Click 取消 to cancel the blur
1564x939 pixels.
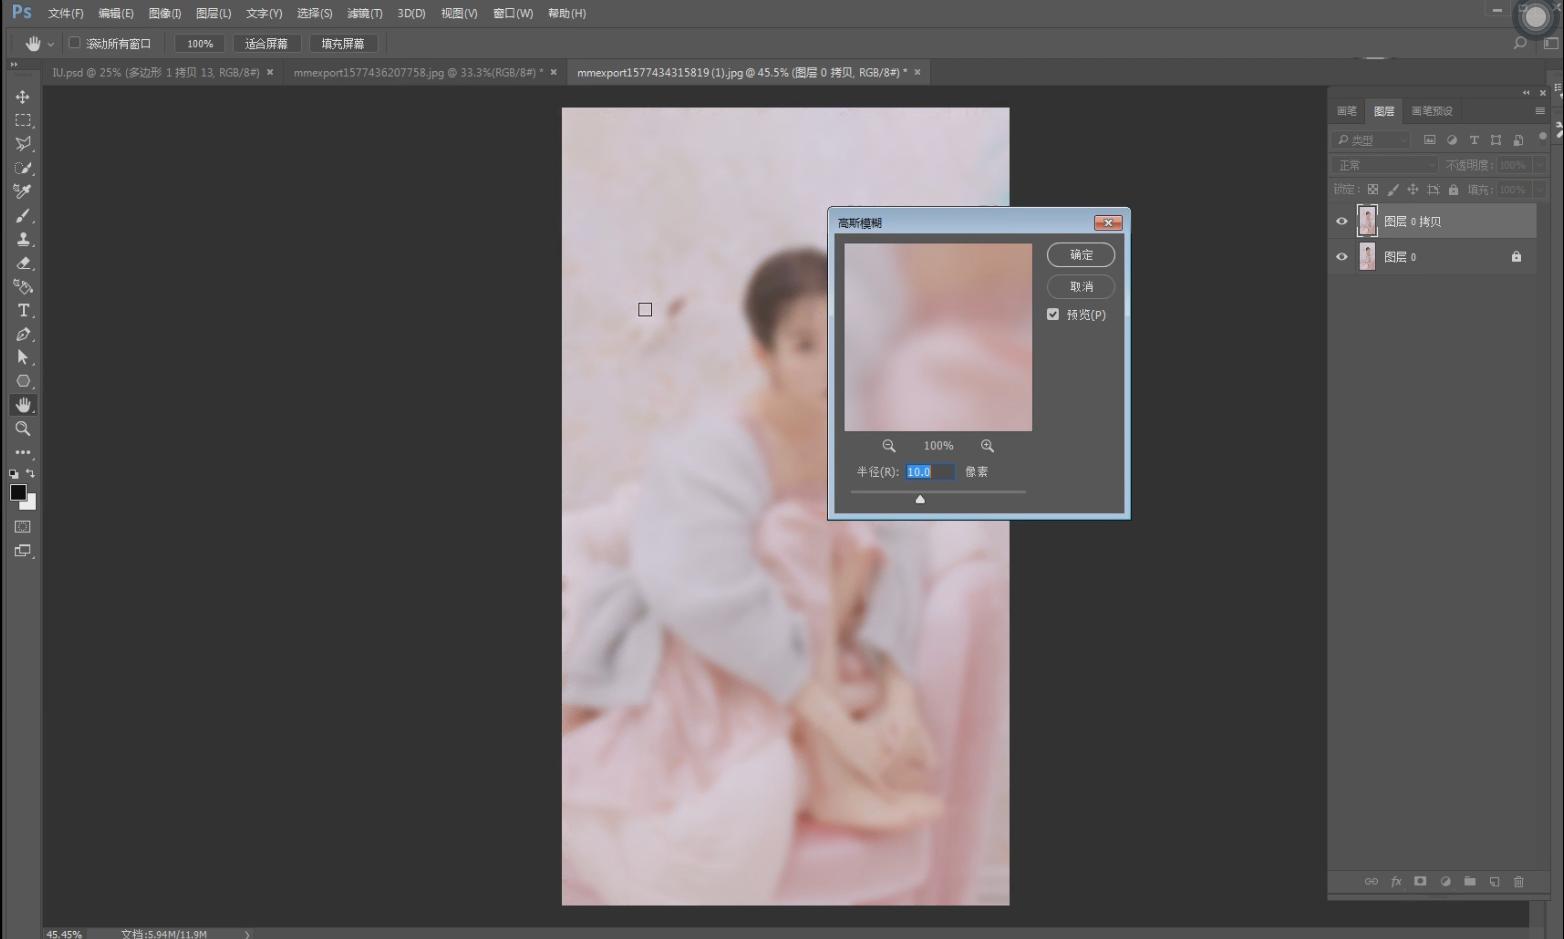pos(1081,287)
